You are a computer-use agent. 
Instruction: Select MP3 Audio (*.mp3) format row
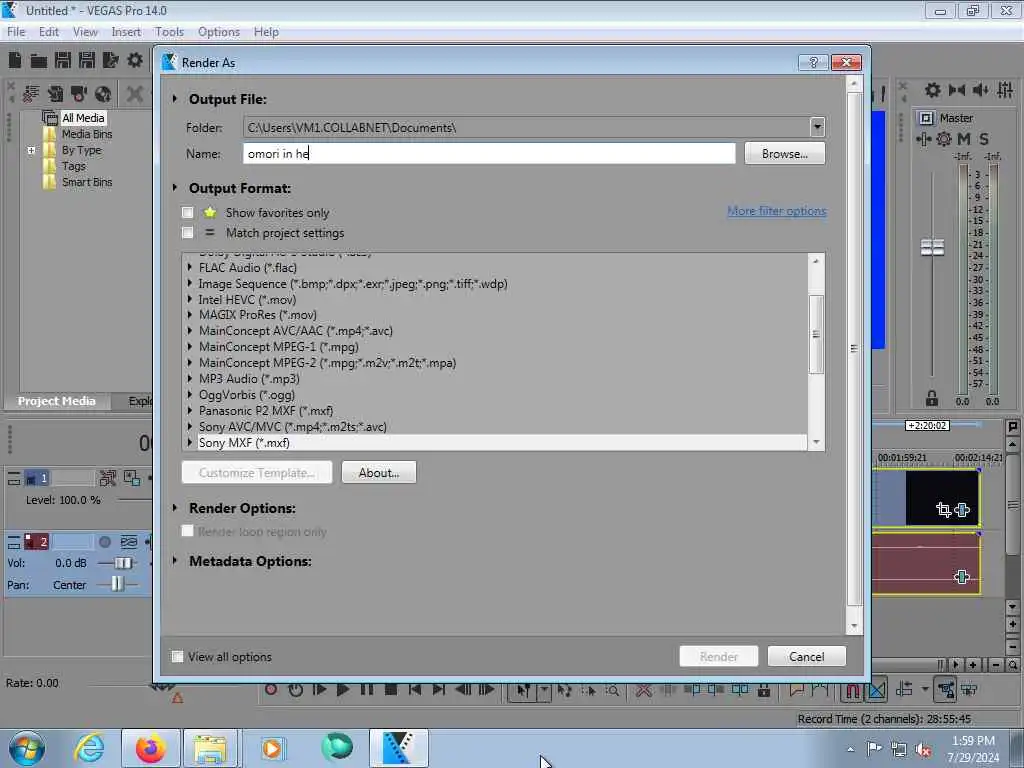(x=496, y=379)
